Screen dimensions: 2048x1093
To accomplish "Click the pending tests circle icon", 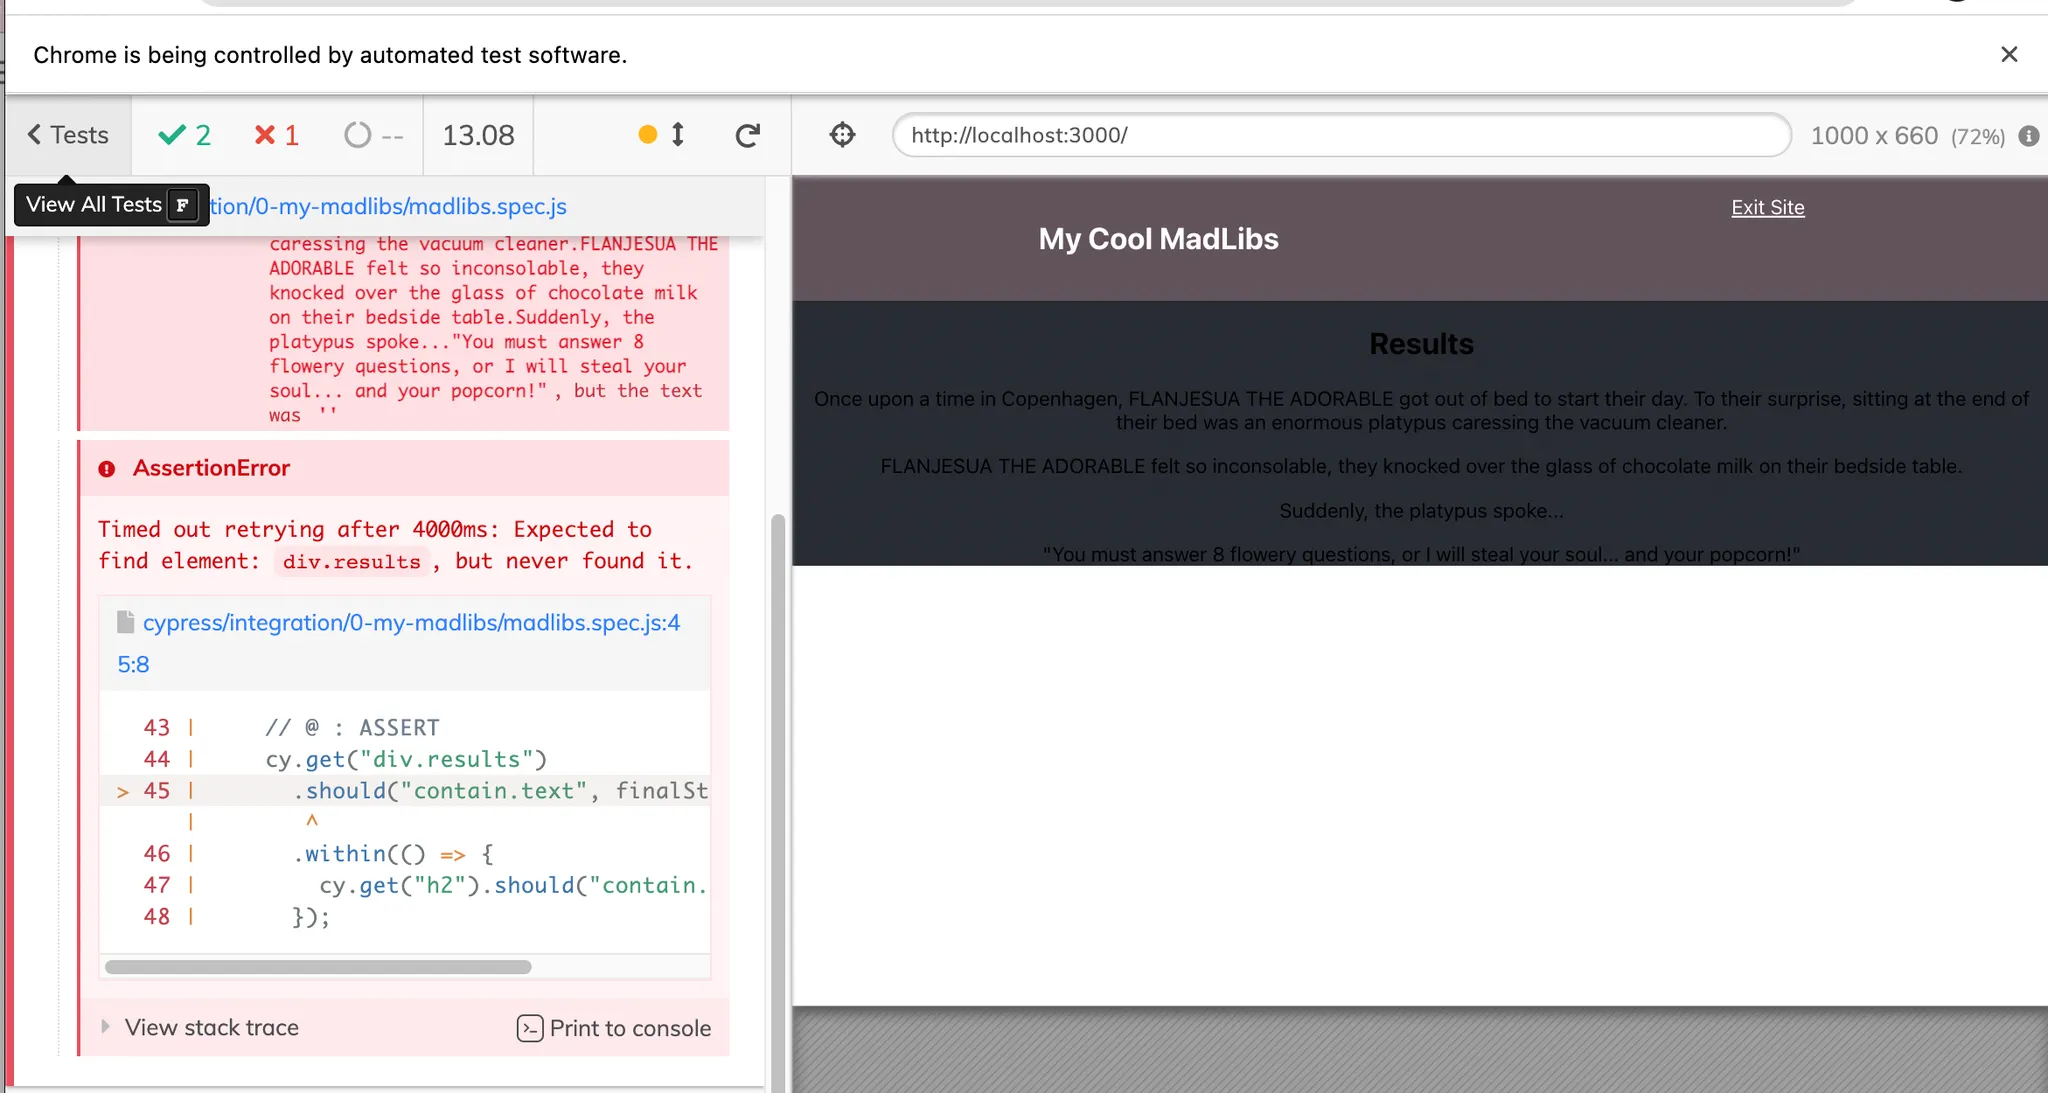I will coord(358,135).
